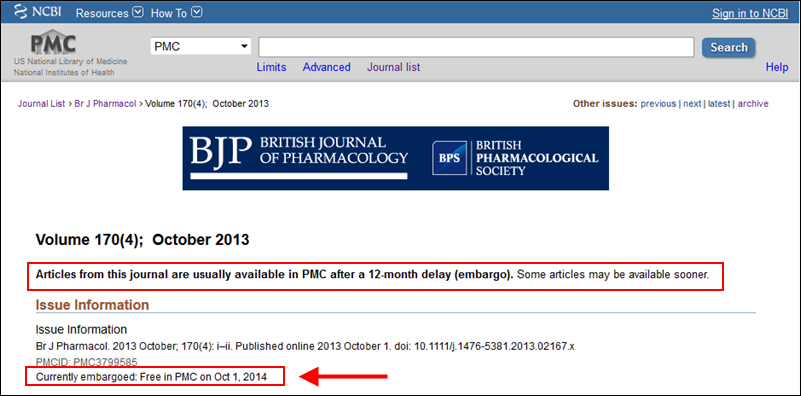Viewport: 801px width, 396px height.
Task: Click the Search button
Action: click(728, 48)
